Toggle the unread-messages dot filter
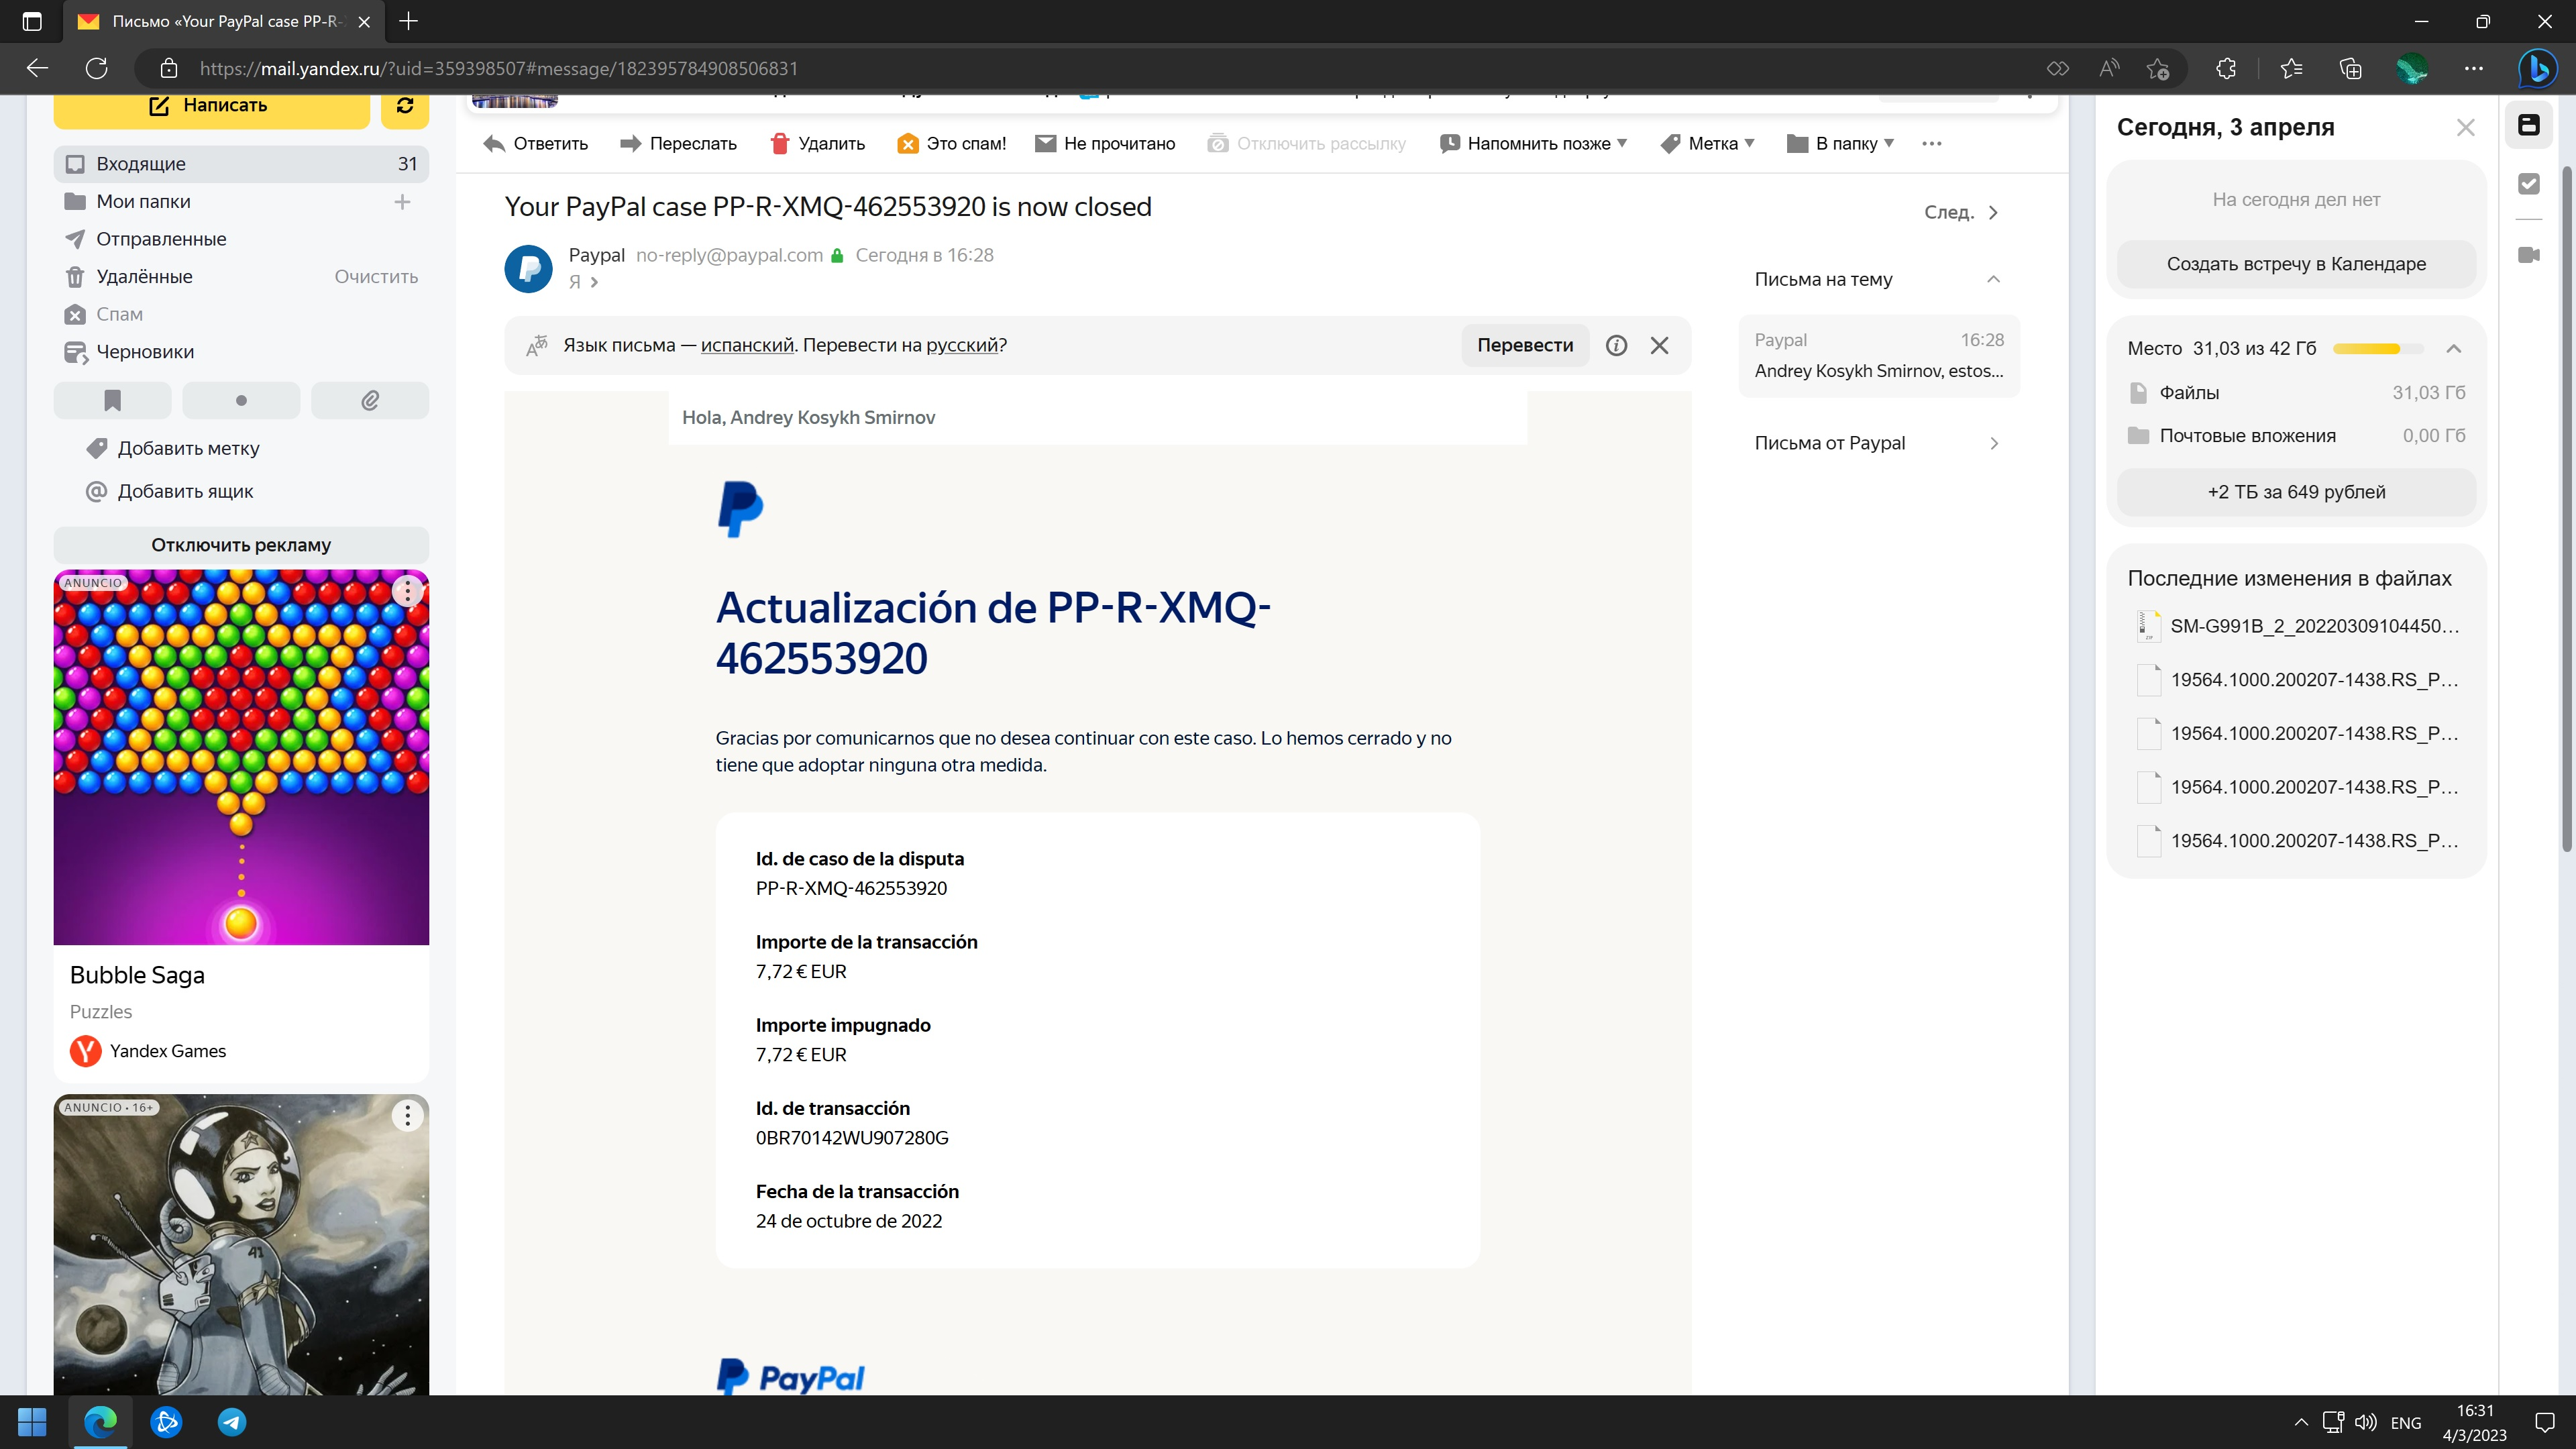 [241, 401]
